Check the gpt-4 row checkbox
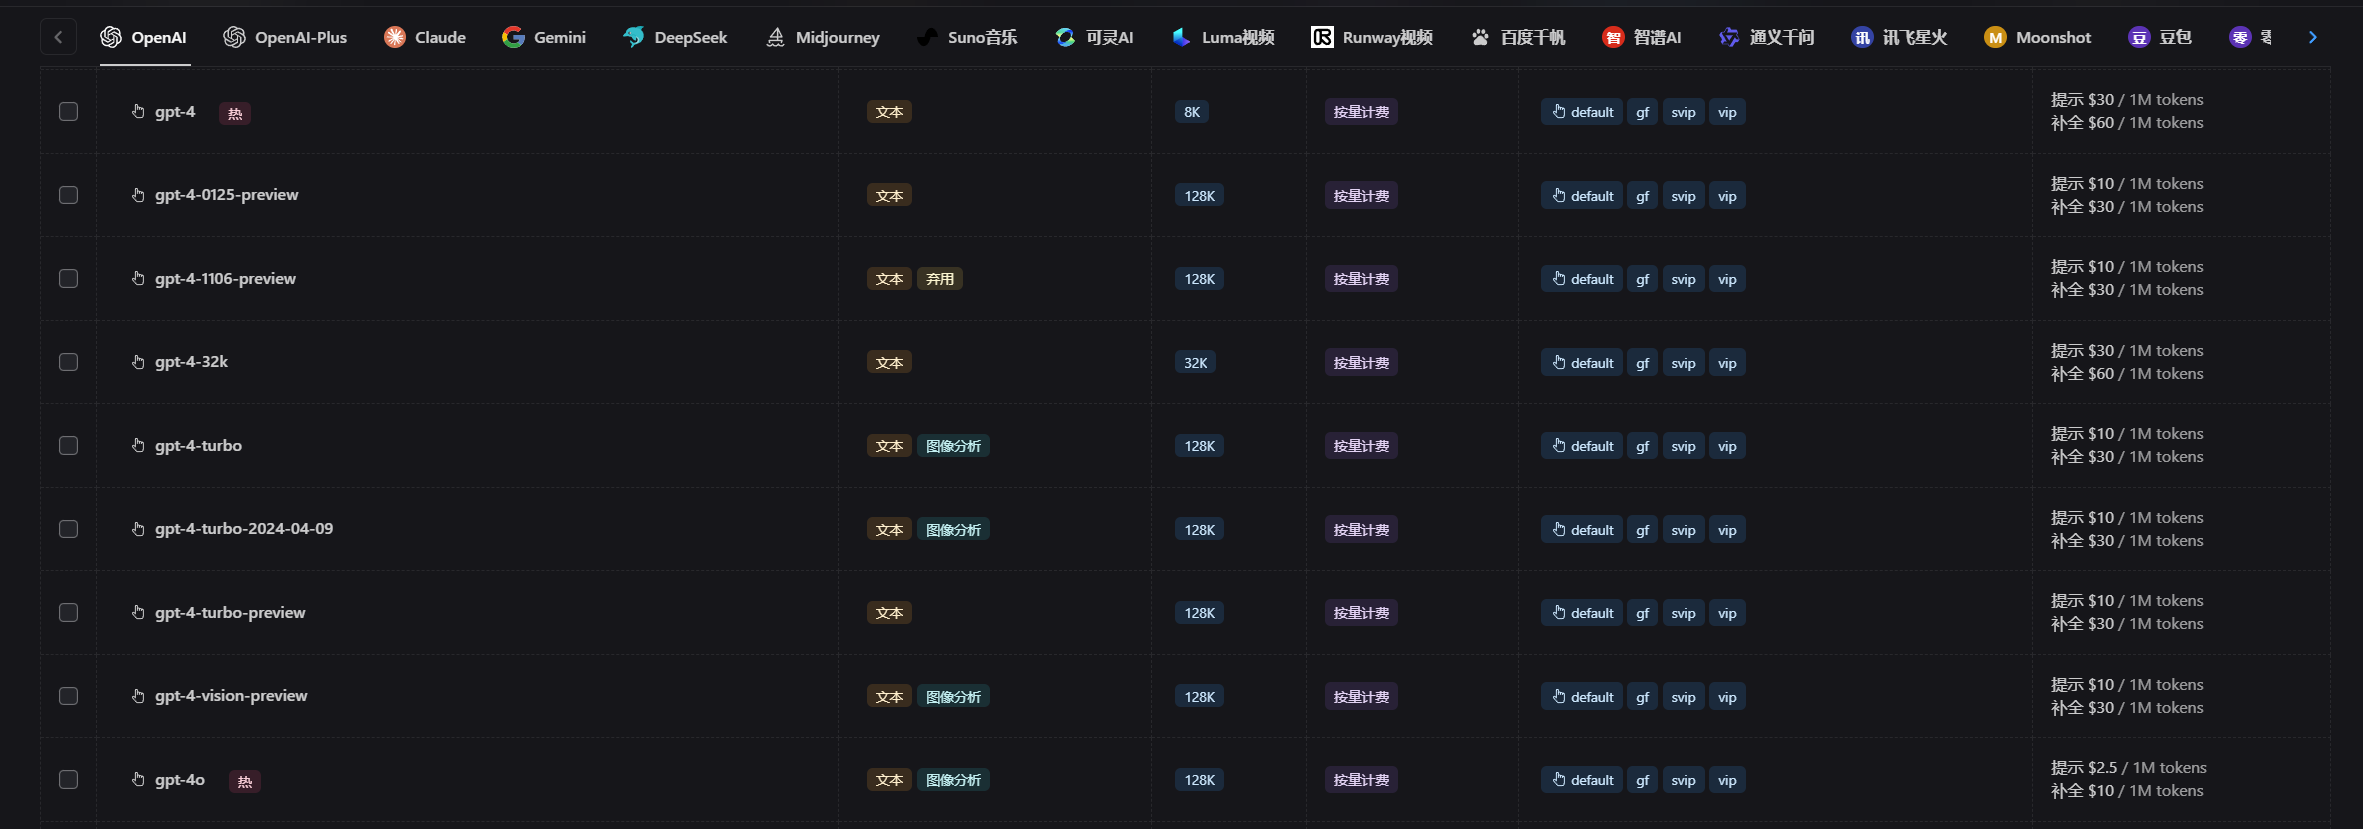The image size is (2363, 829). (x=68, y=111)
